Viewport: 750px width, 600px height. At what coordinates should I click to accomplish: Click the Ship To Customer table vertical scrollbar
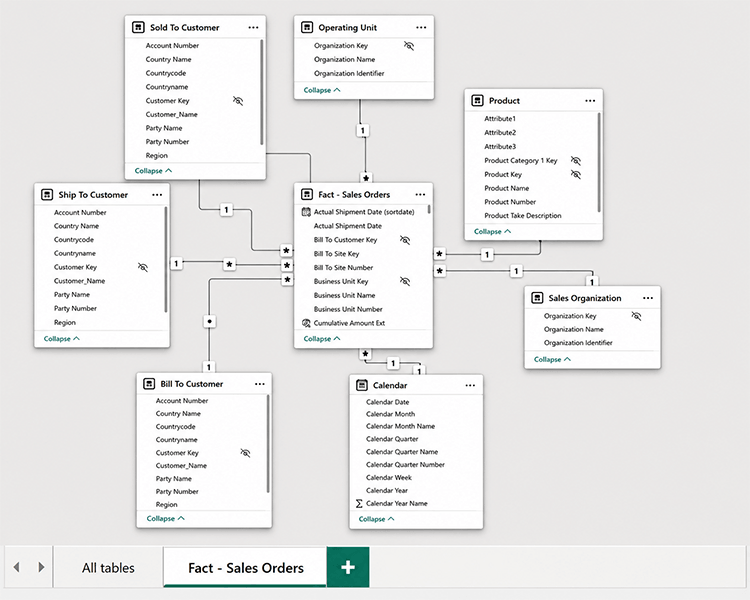[166, 259]
